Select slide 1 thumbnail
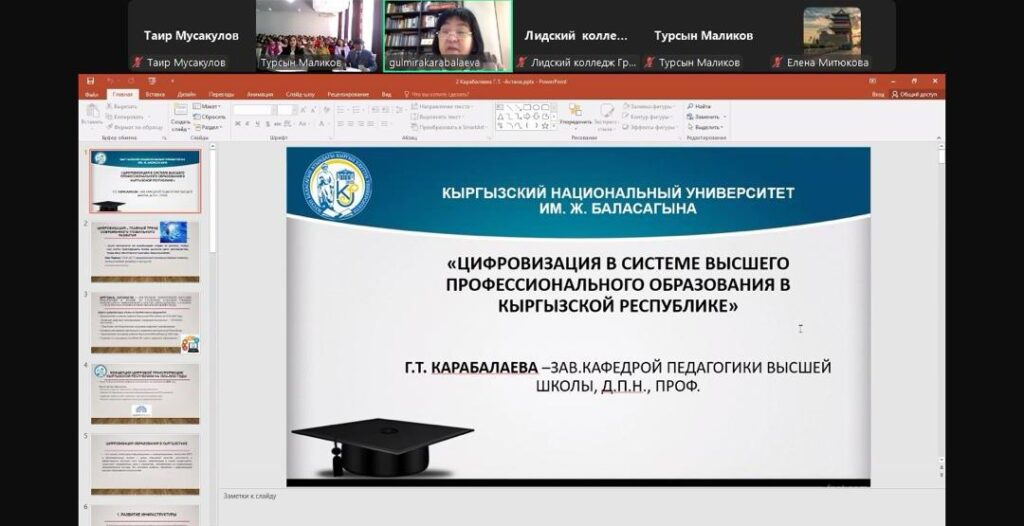The image size is (1024, 526). 146,181
